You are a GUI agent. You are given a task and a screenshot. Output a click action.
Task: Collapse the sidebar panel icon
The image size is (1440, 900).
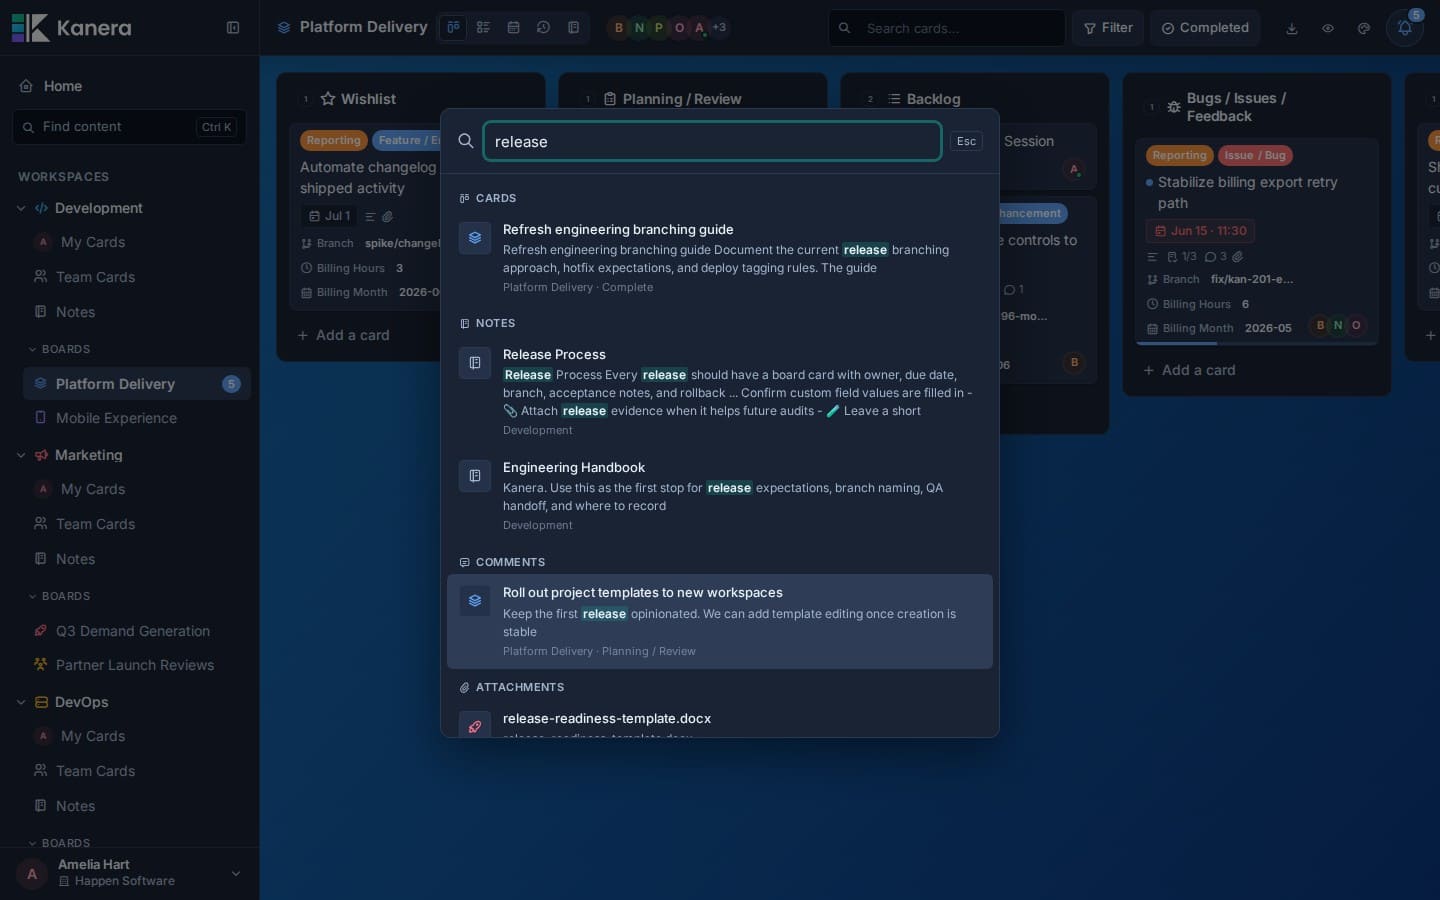tap(233, 28)
